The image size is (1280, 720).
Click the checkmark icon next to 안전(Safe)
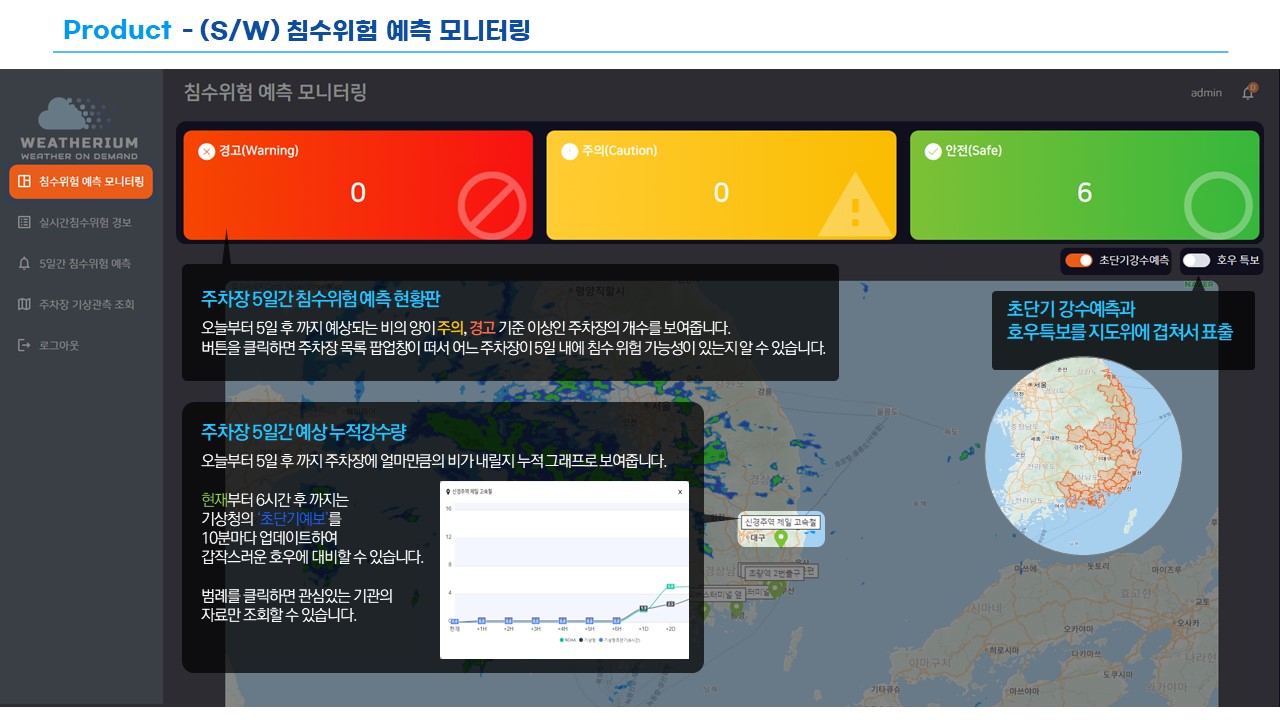pyautogui.click(x=933, y=151)
